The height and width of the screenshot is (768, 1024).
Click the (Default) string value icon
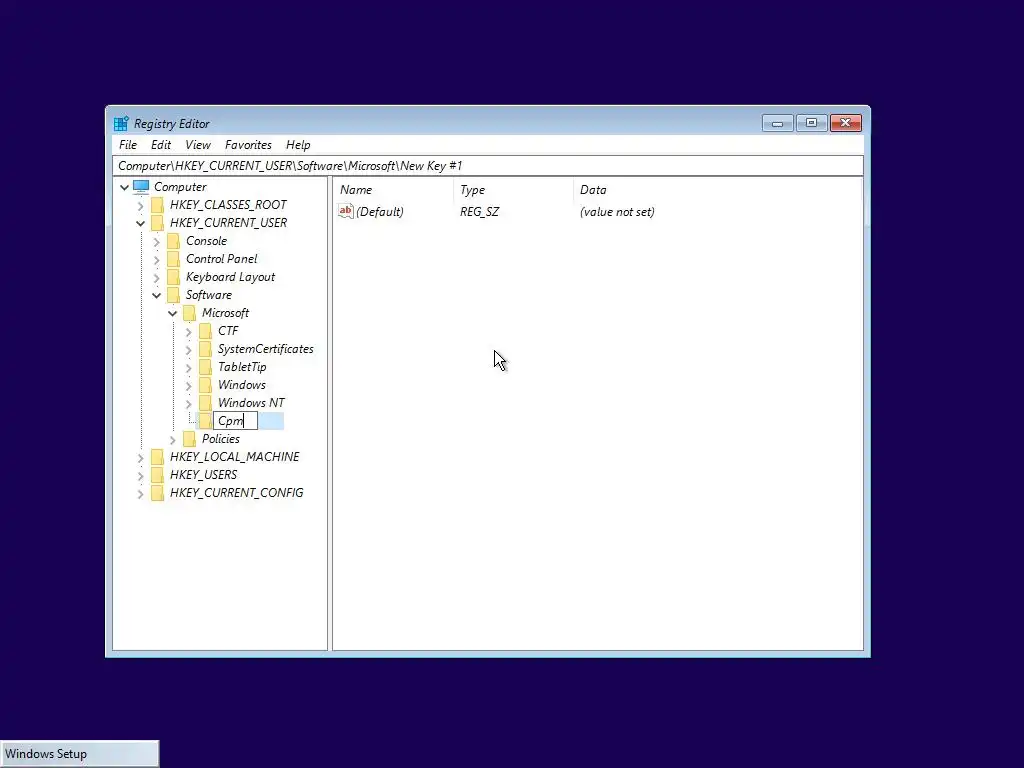(345, 211)
